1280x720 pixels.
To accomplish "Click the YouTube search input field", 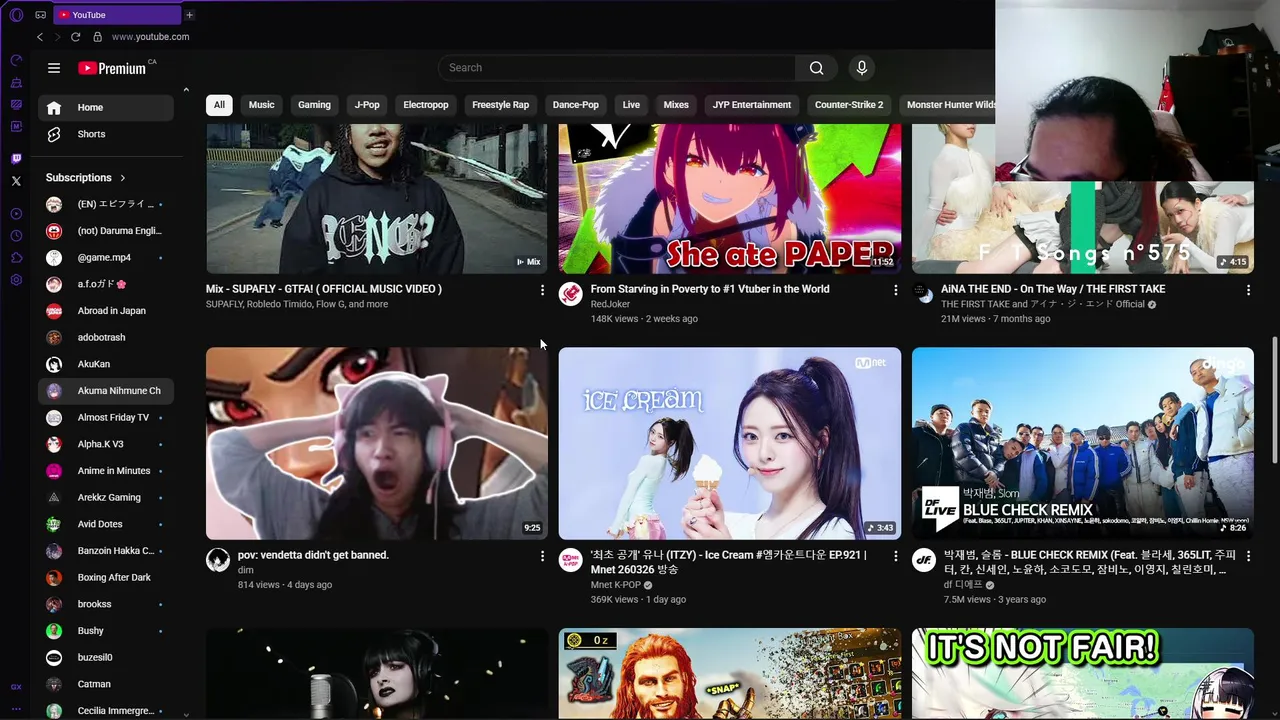I will pyautogui.click(x=616, y=68).
